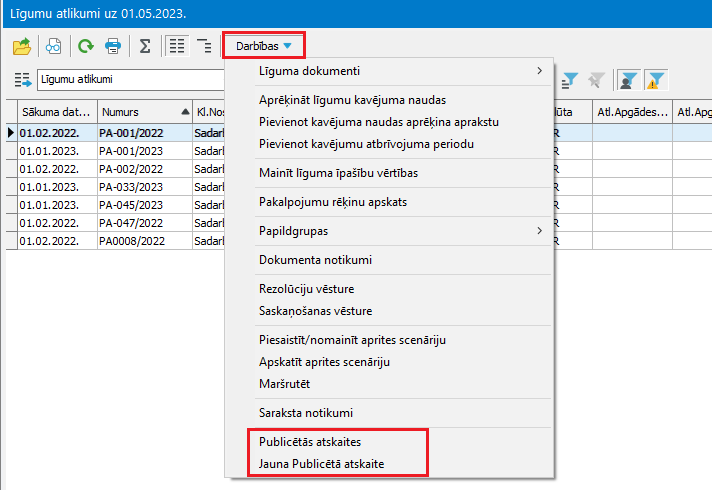Click the date cell in the PA-001/2022 row
This screenshot has width=712, height=490.
(57, 133)
